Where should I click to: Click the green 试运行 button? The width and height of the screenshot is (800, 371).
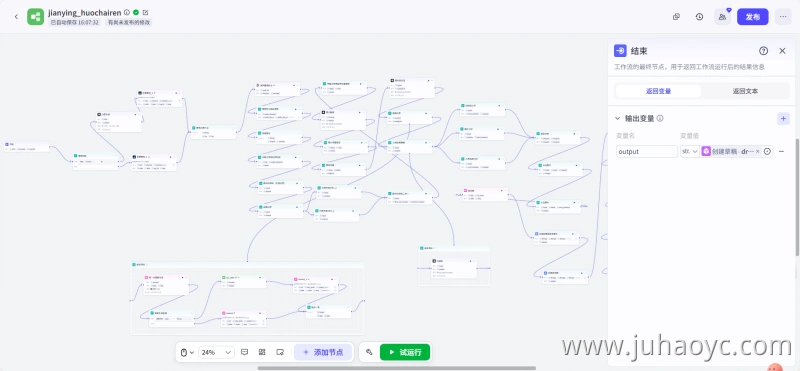(x=405, y=352)
